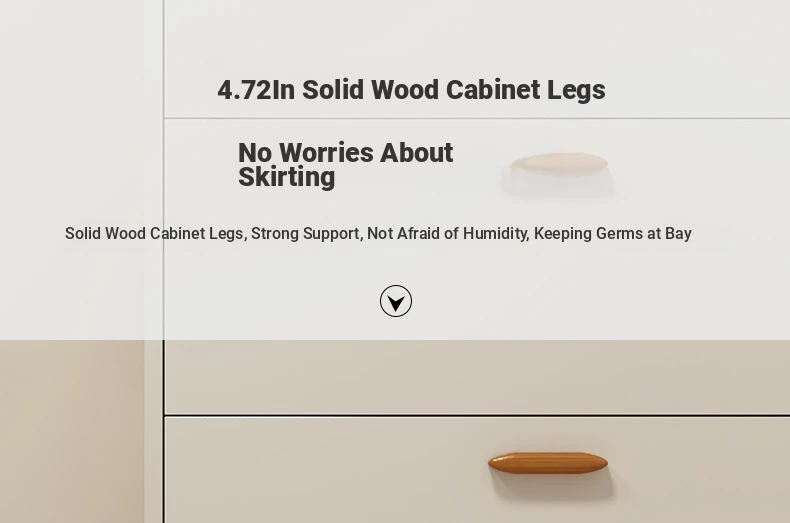Select the "4.72In Solid Wood Cabinet Legs" heading

coord(411,90)
